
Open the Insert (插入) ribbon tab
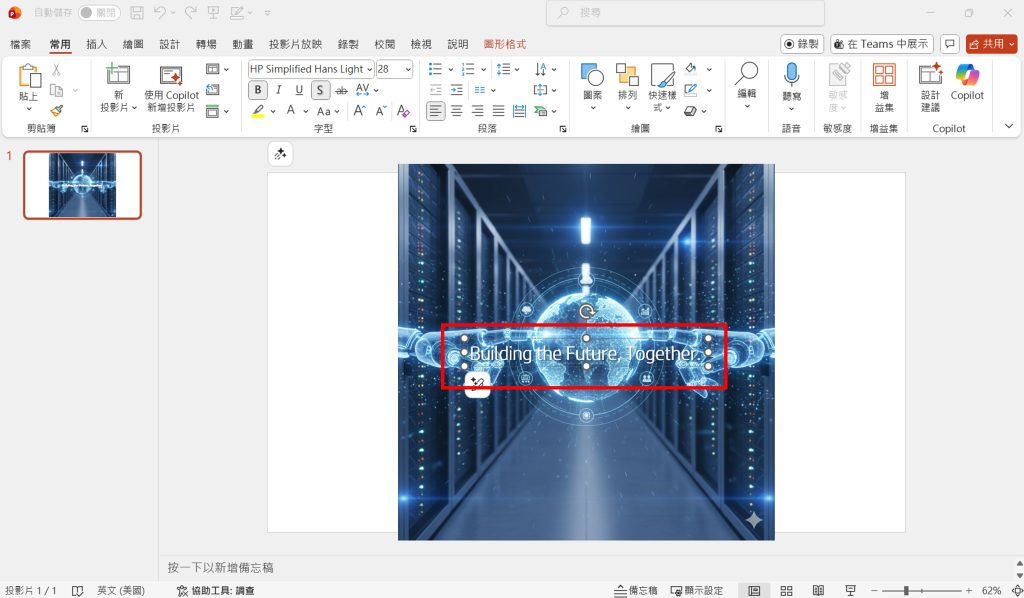click(x=97, y=44)
